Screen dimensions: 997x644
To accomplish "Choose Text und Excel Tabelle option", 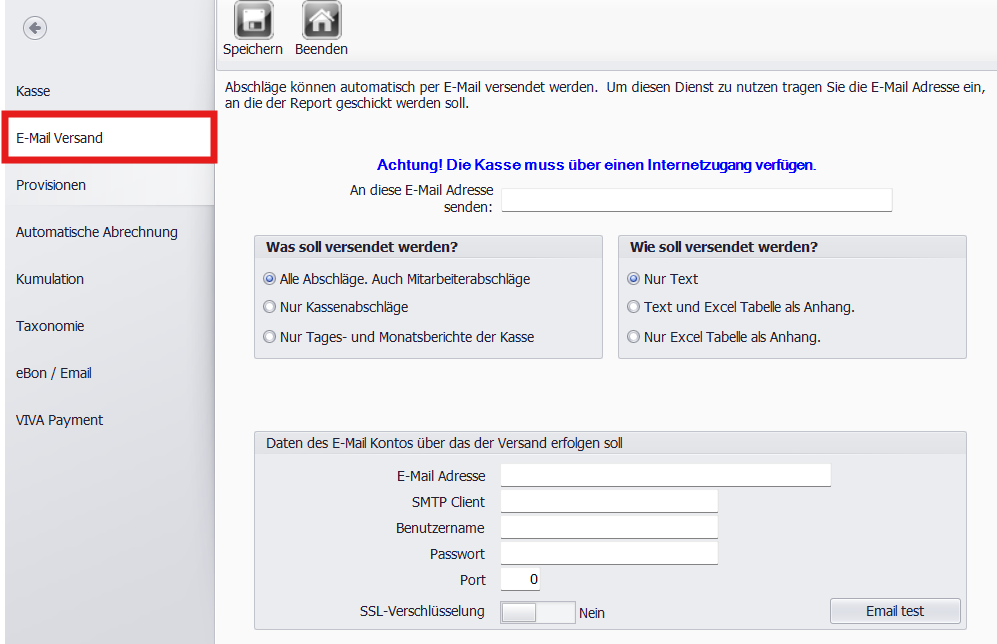I will click(633, 307).
